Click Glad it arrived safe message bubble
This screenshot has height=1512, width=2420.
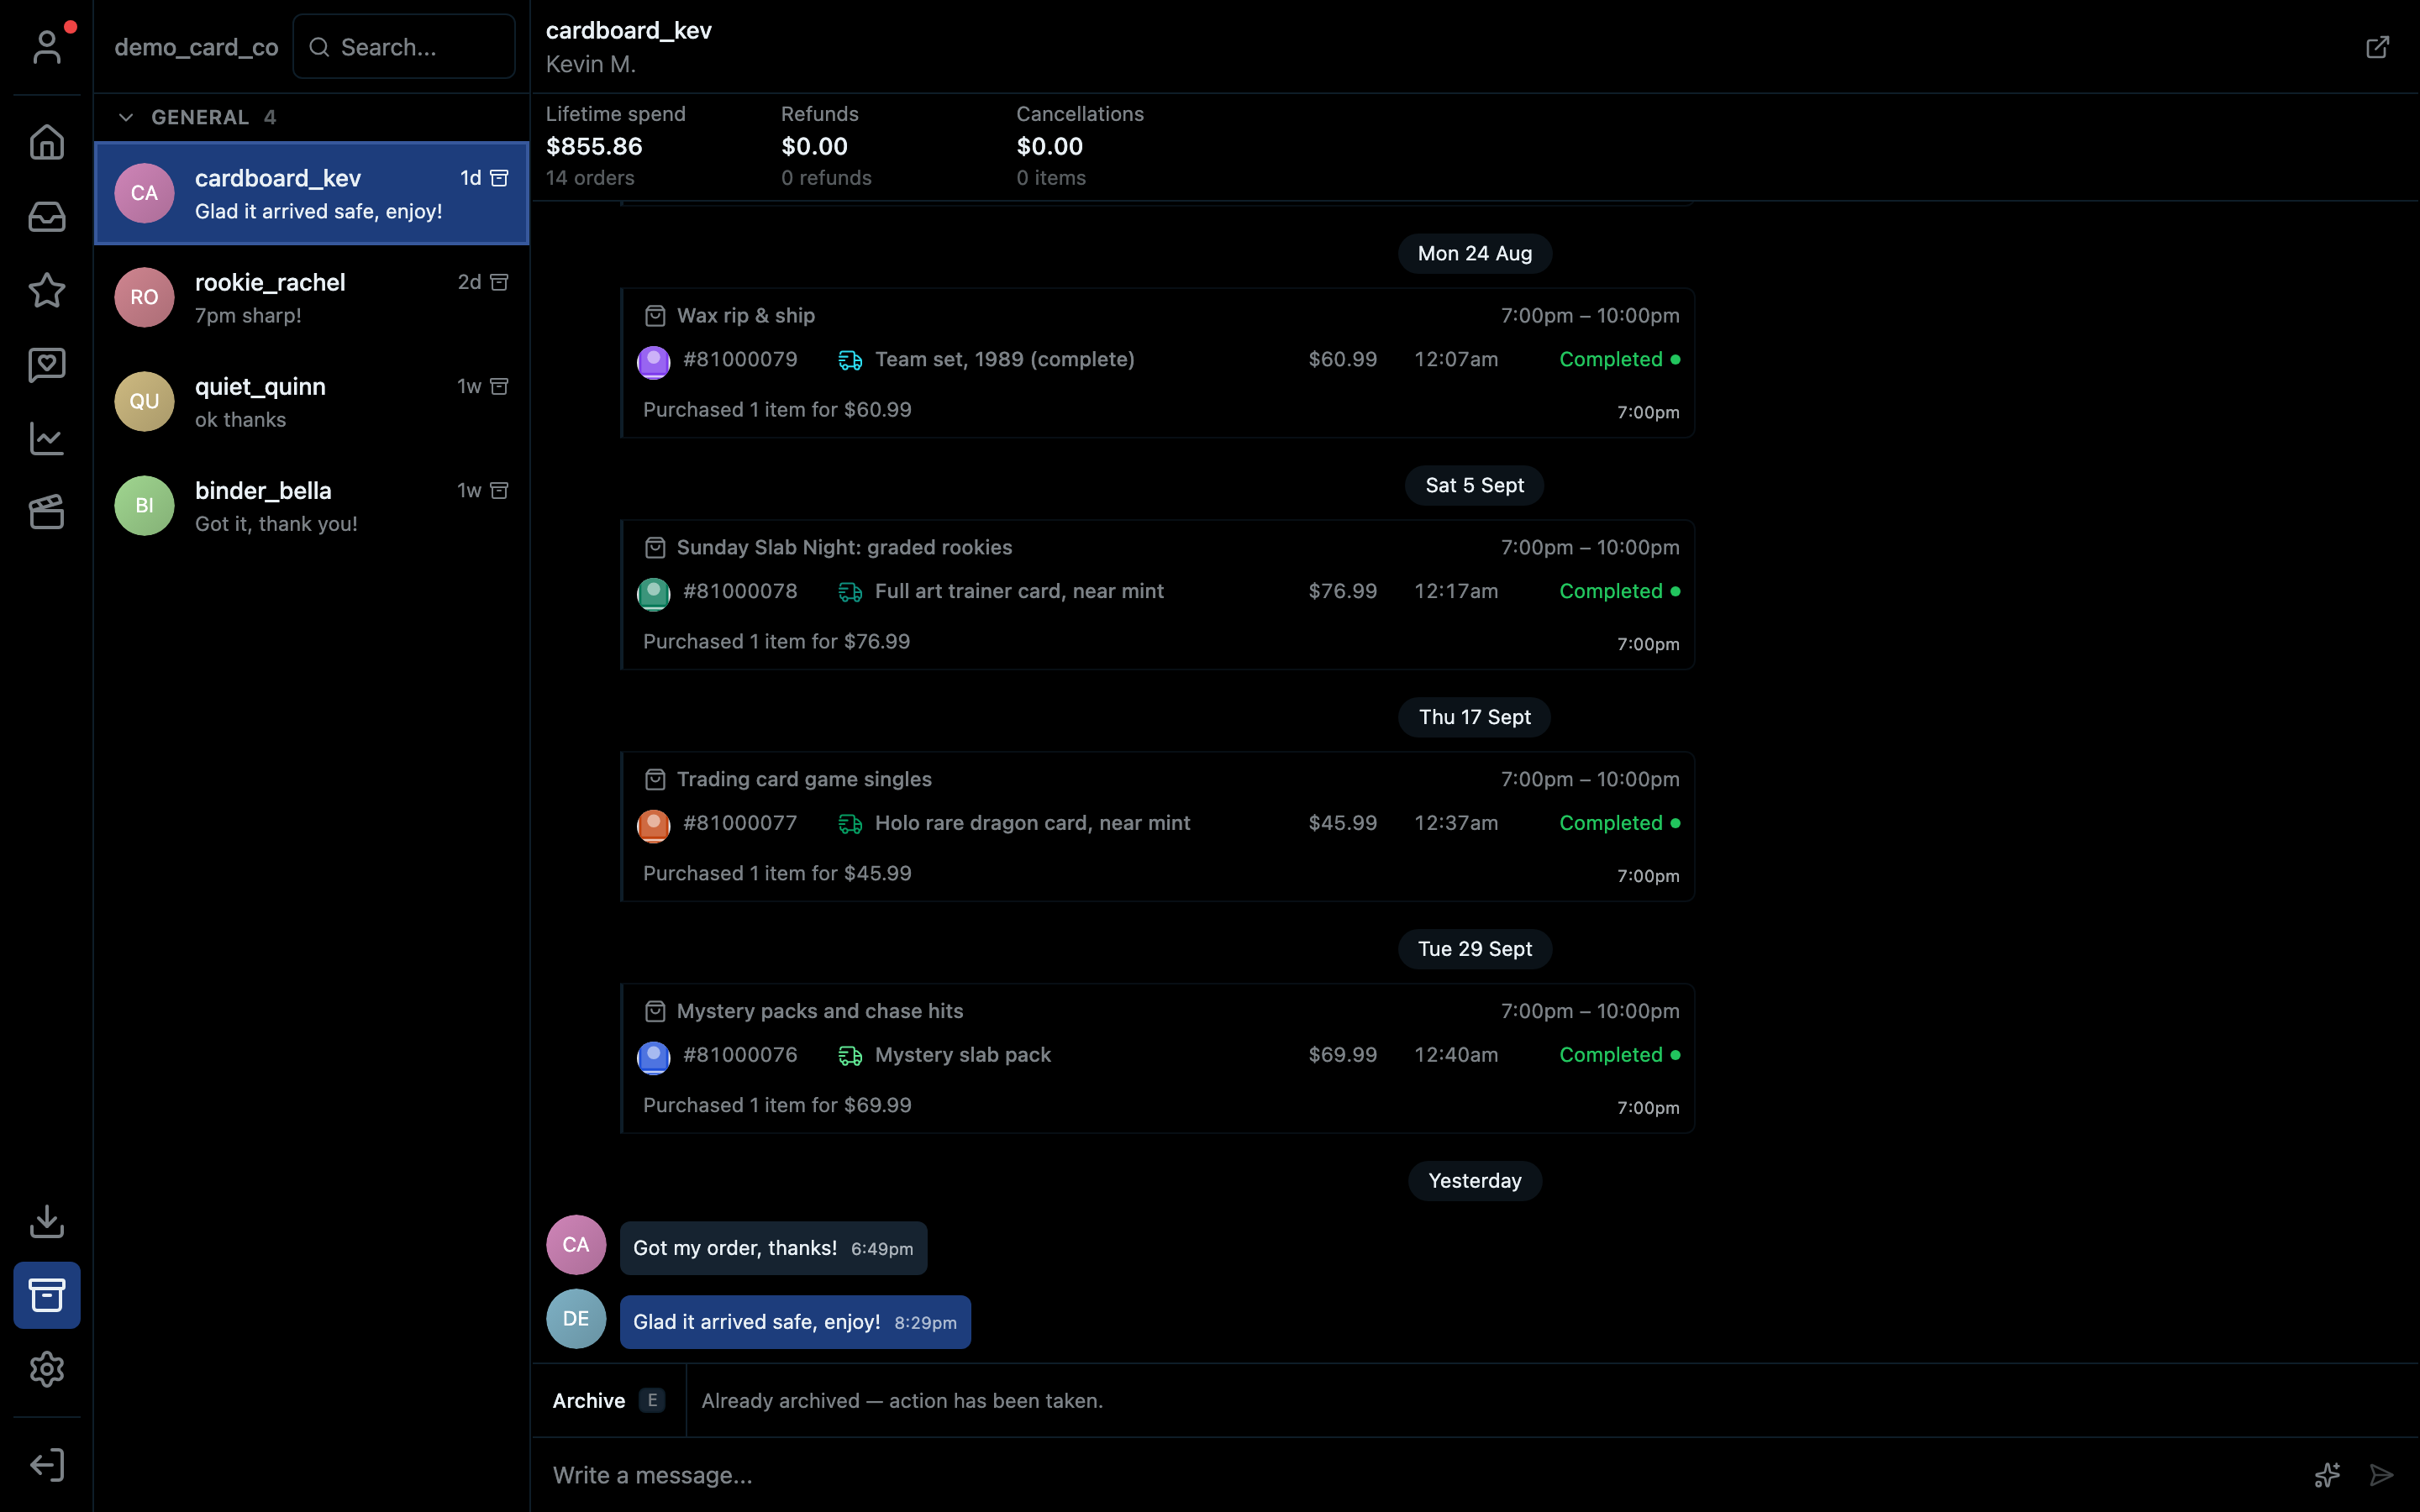[x=795, y=1323]
